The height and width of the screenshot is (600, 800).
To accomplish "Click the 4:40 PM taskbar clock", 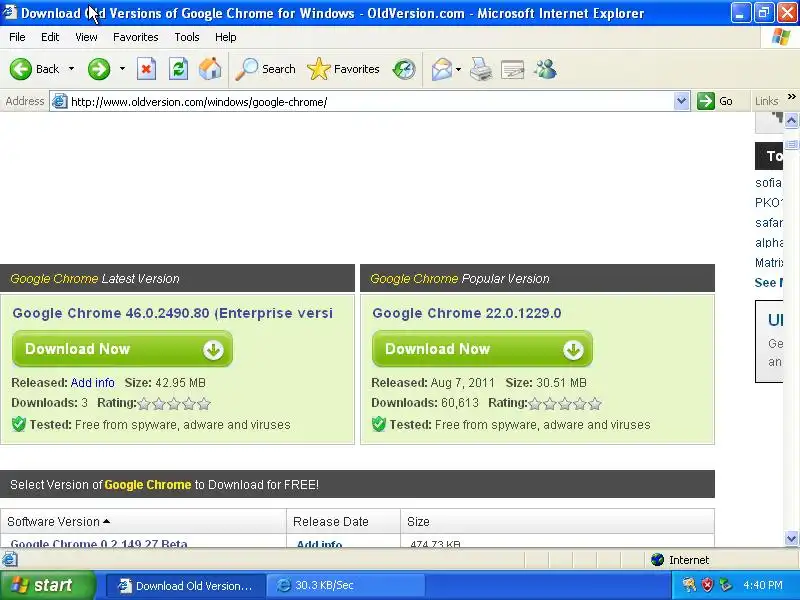I will 763,585.
